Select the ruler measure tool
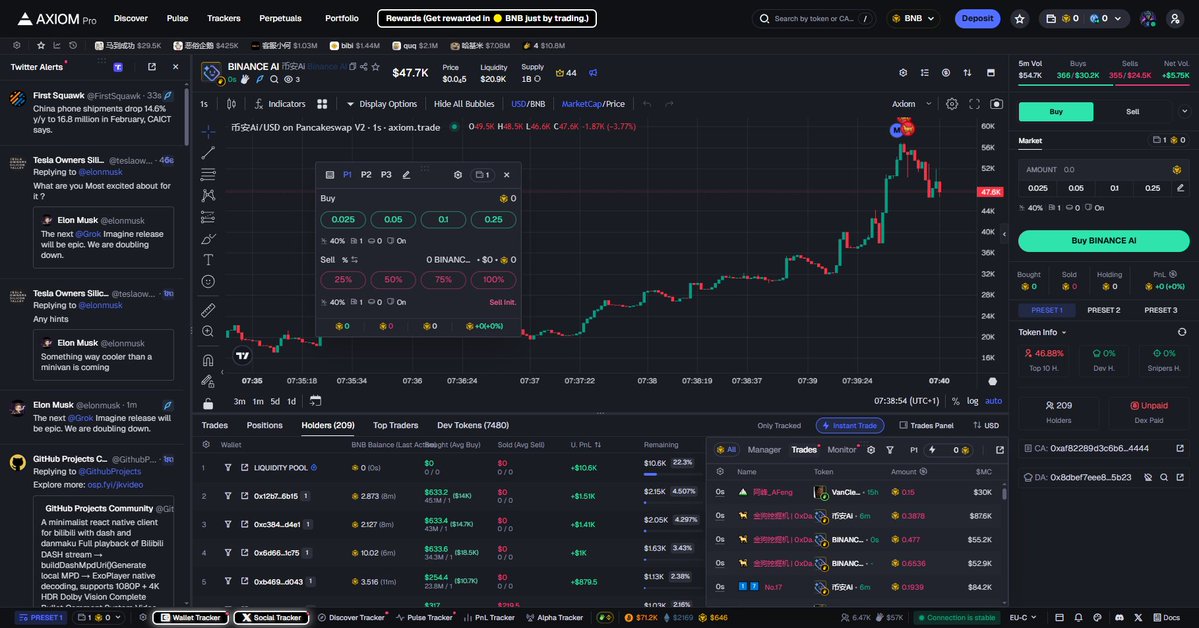1199x628 pixels. (x=208, y=310)
